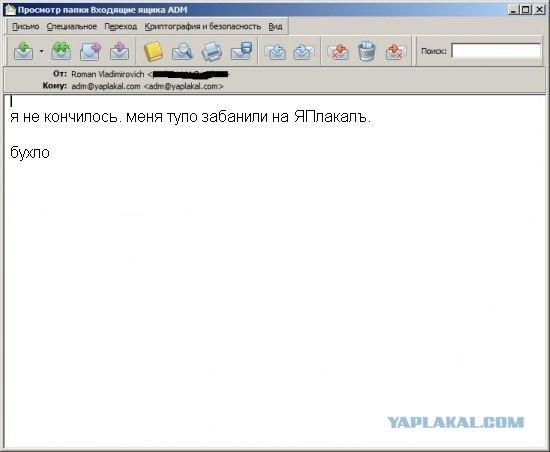Click the envelope with right-arrow and red X icon
The height and width of the screenshot is (452, 550).
click(x=396, y=52)
